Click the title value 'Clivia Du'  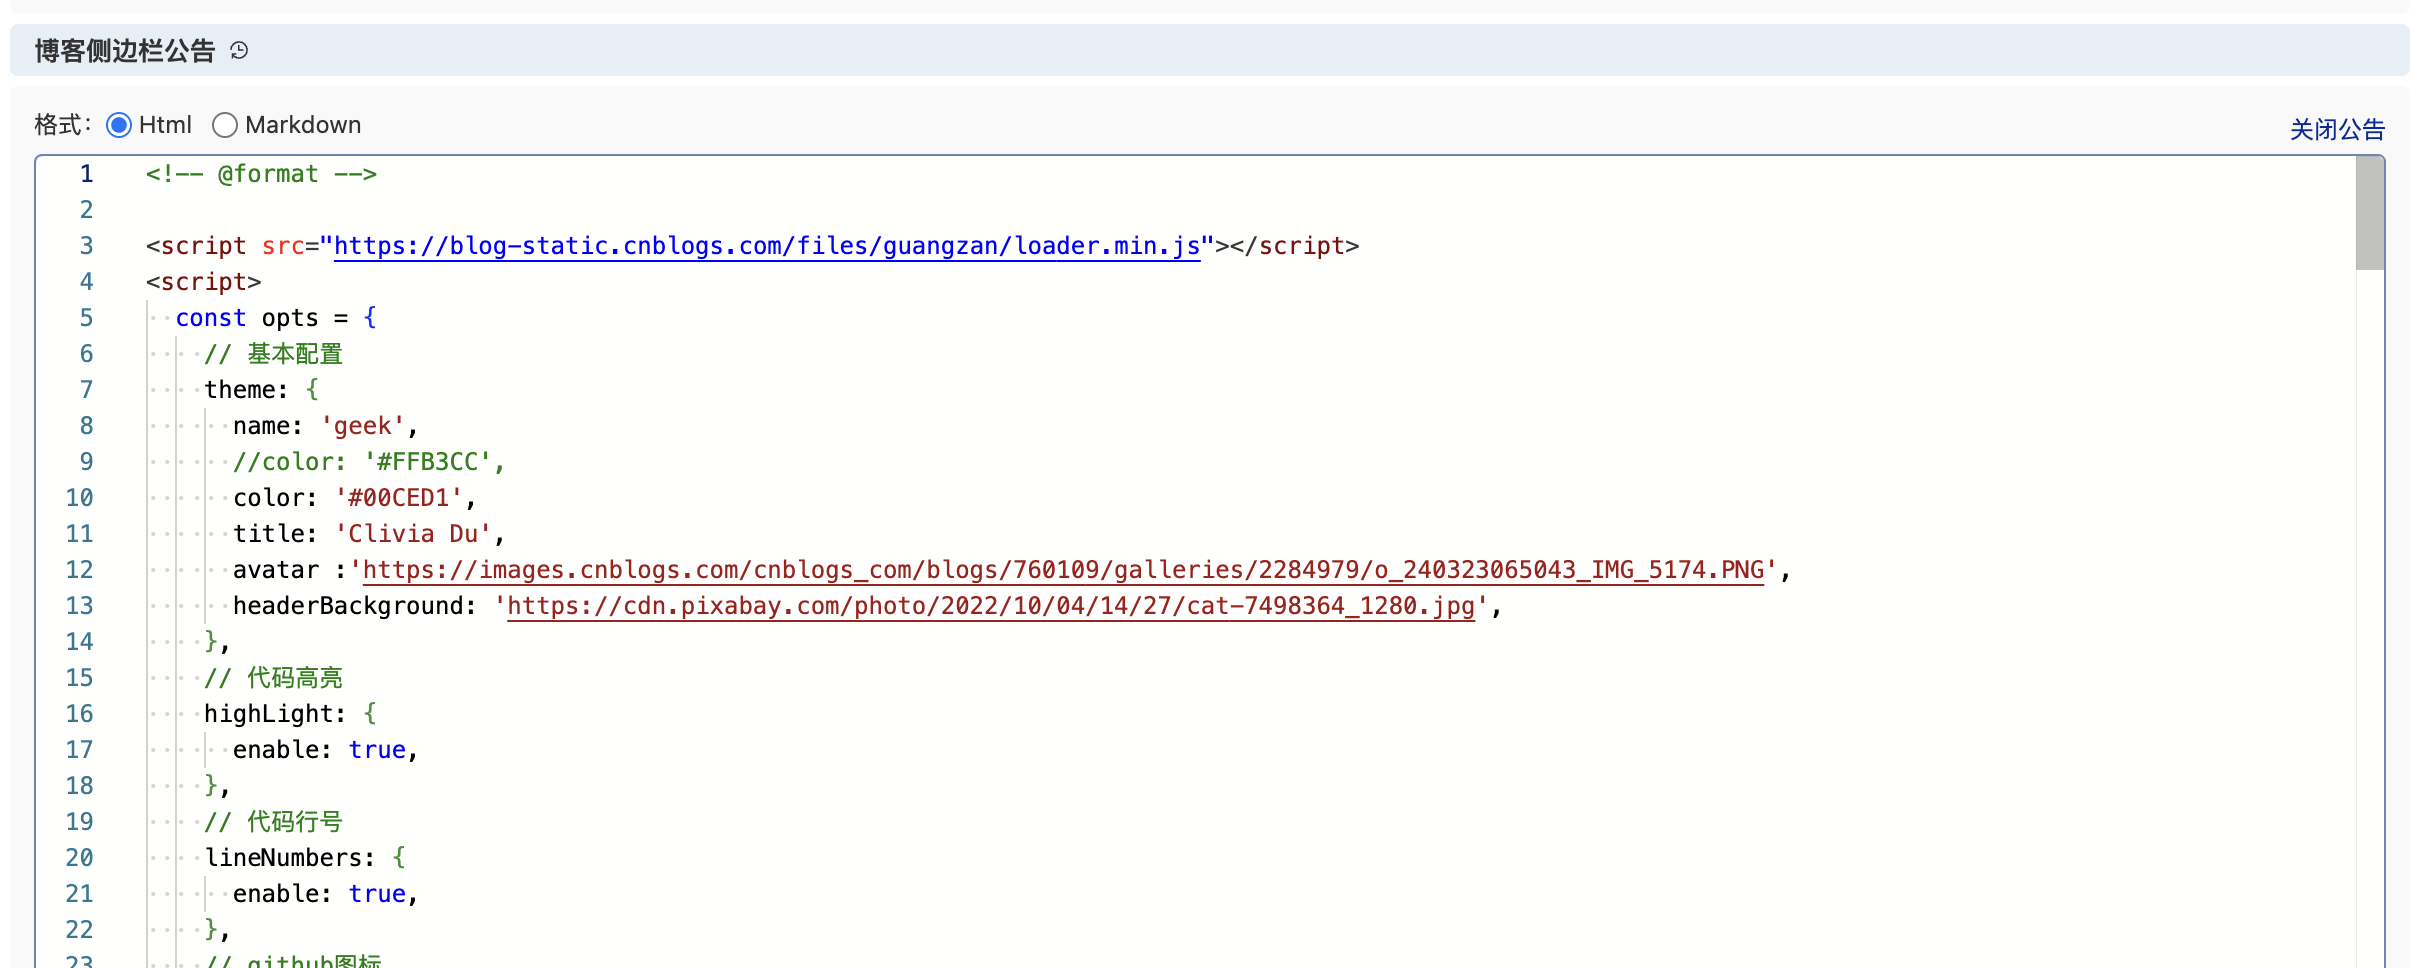click(x=413, y=534)
